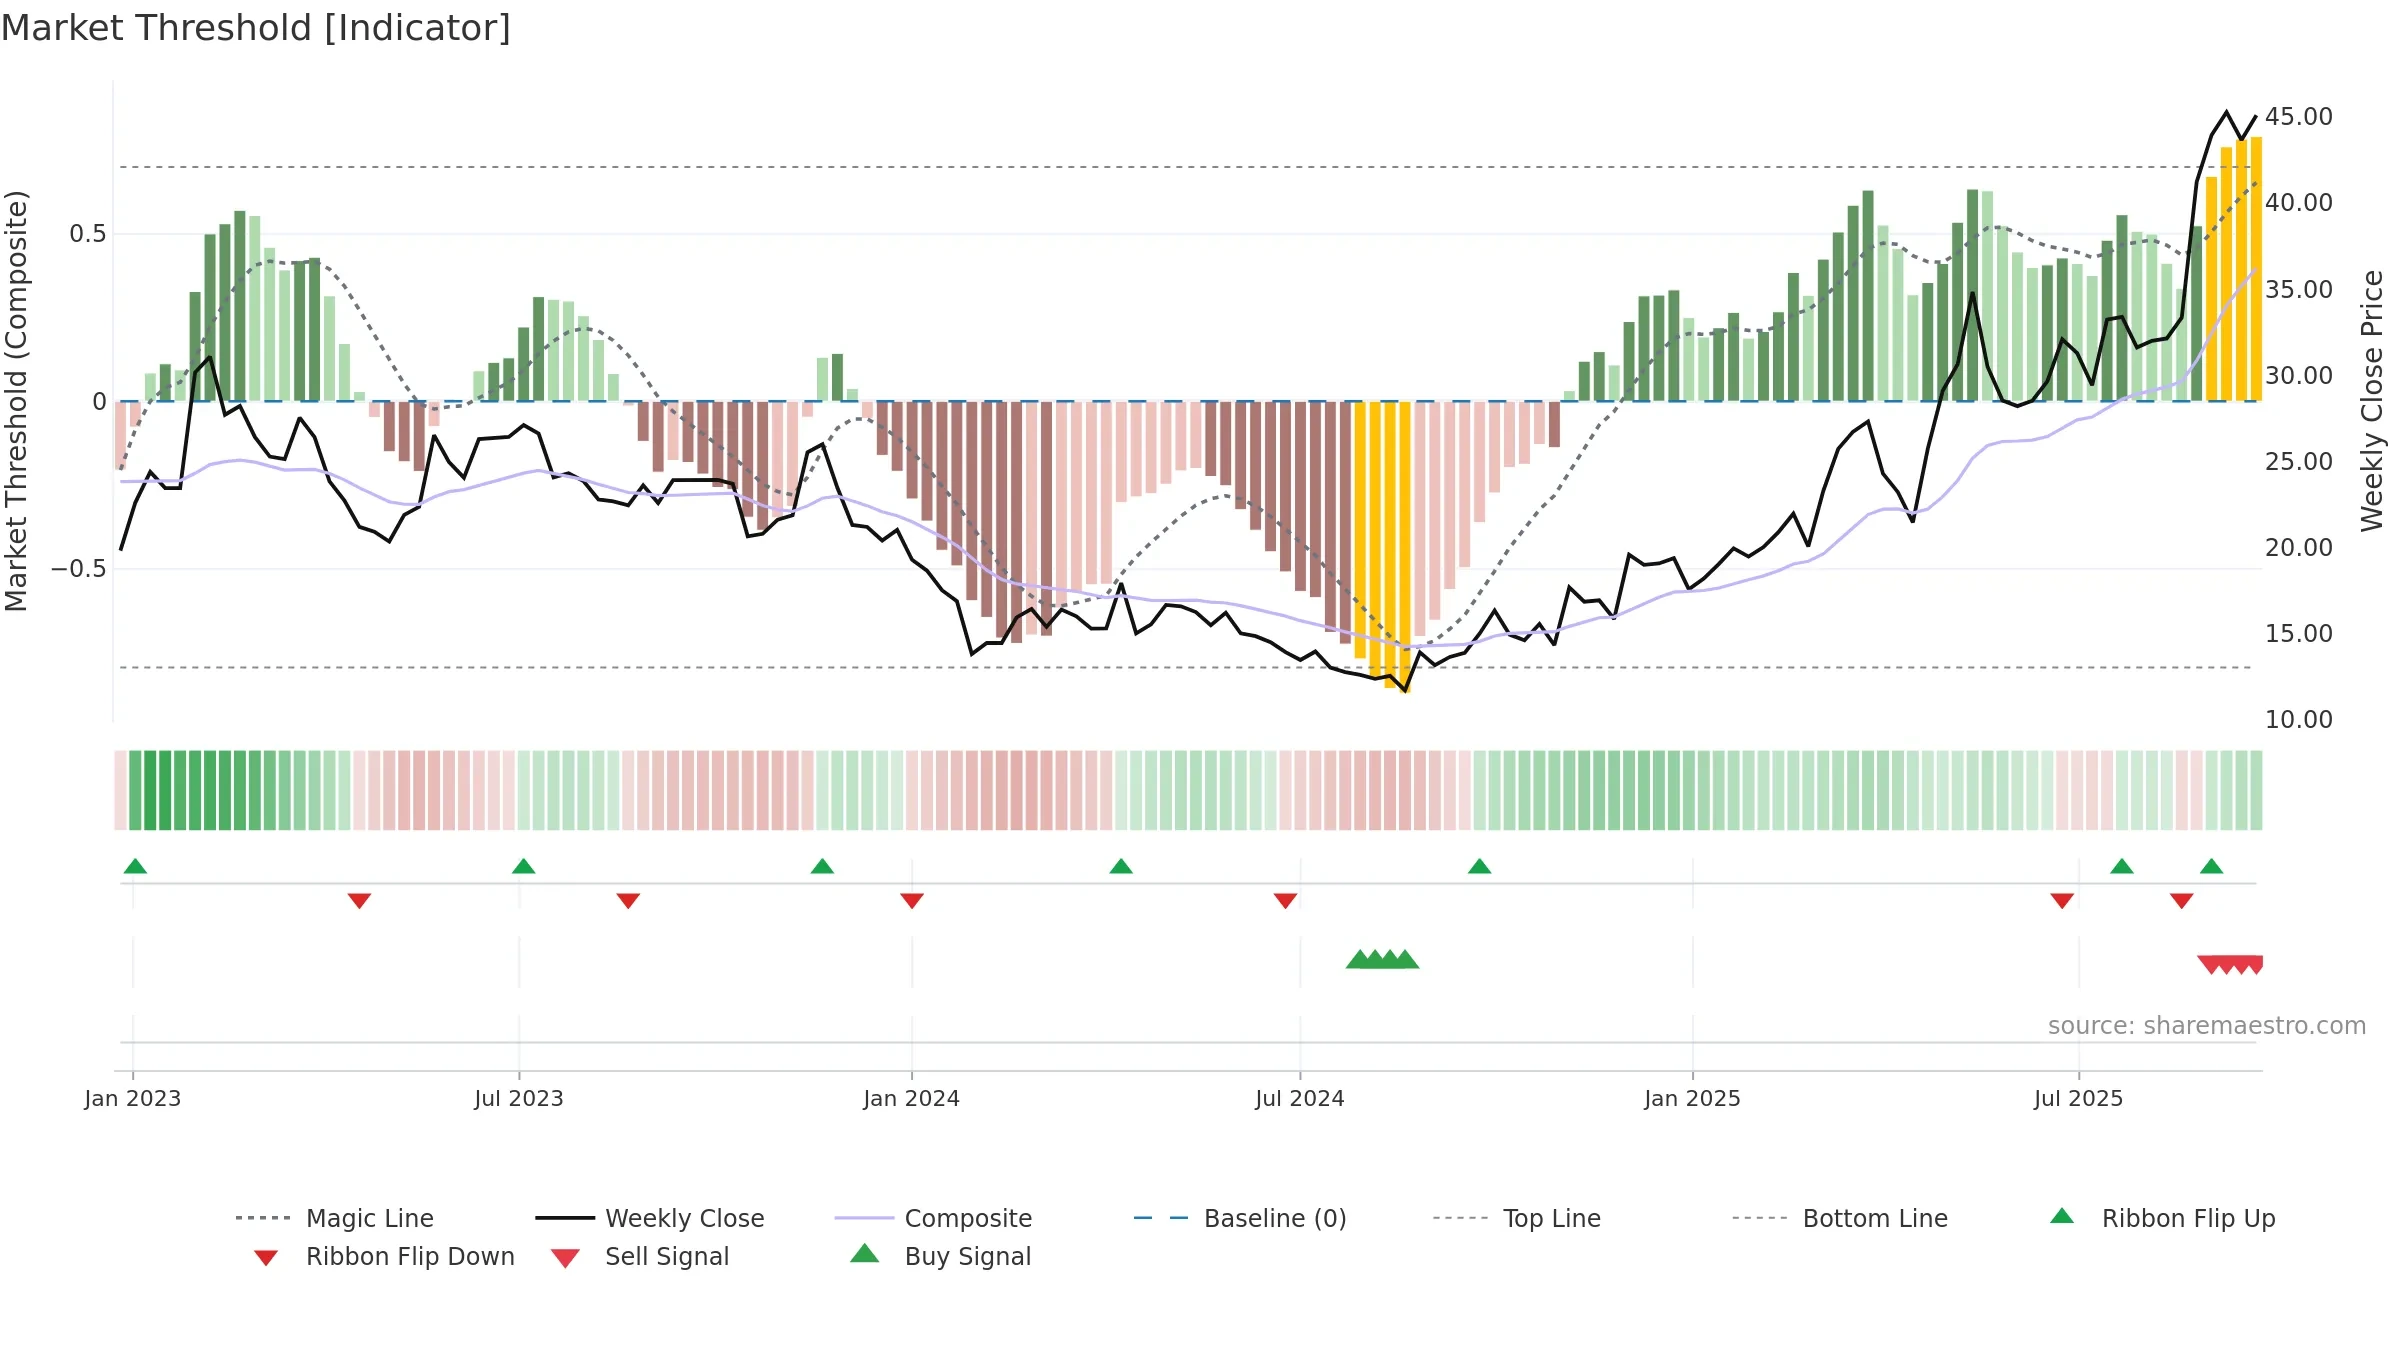Click the first red flip-down triangle in 2023
Image resolution: width=2400 pixels, height=1350 pixels.
tap(359, 901)
